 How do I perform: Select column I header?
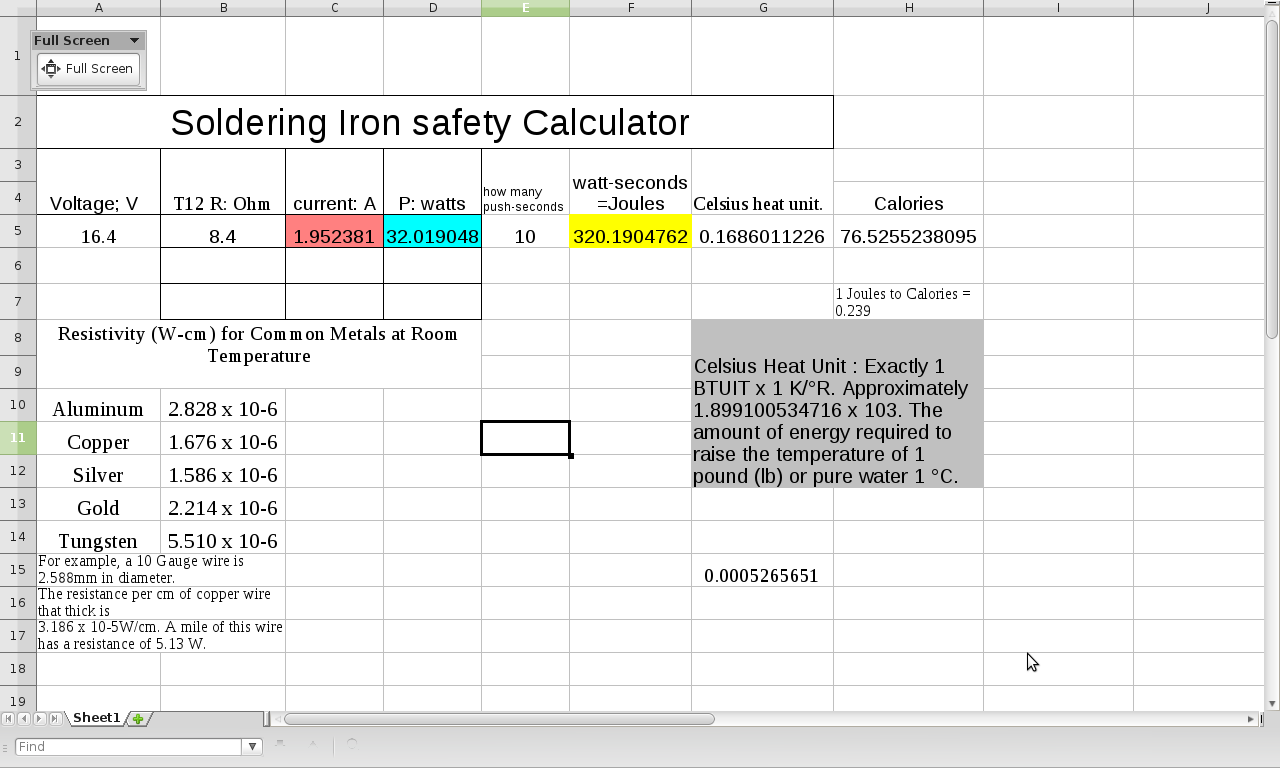[x=1058, y=8]
